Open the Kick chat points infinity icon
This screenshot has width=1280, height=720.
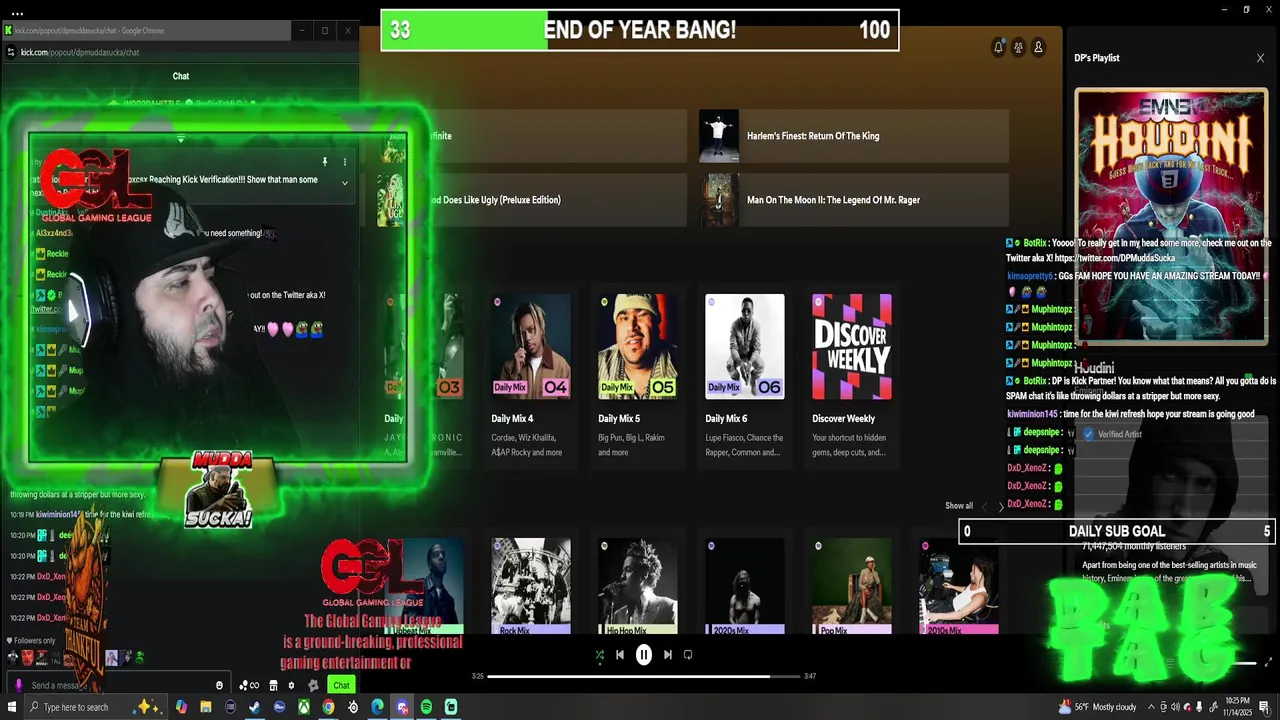click(249, 685)
